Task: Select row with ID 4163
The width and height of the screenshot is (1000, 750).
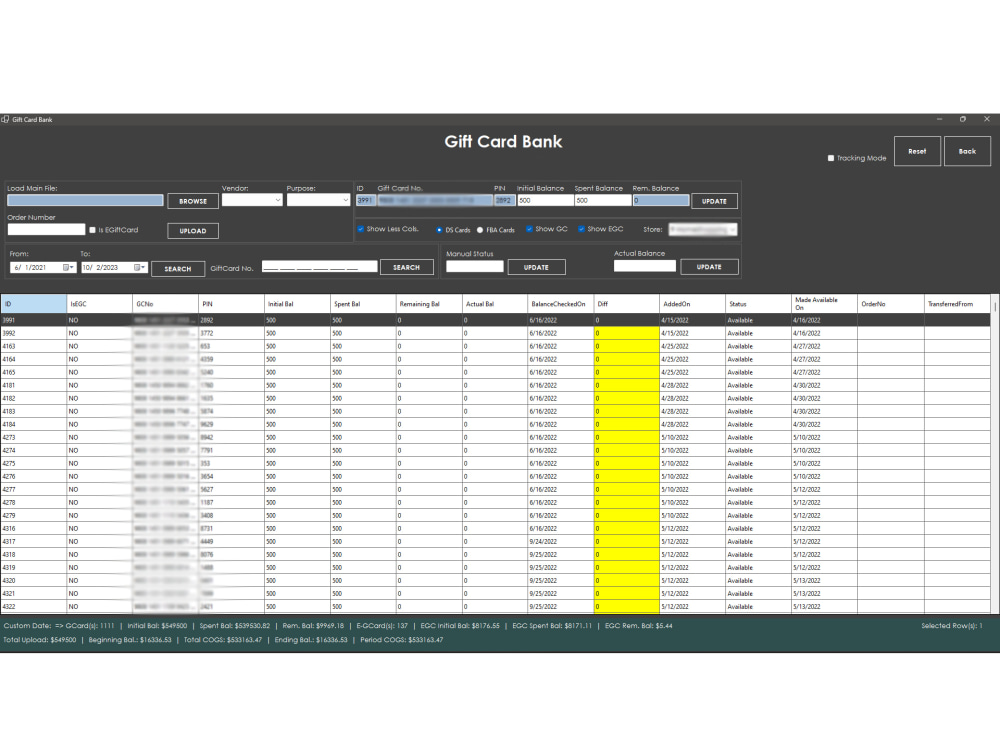Action: tap(495, 346)
